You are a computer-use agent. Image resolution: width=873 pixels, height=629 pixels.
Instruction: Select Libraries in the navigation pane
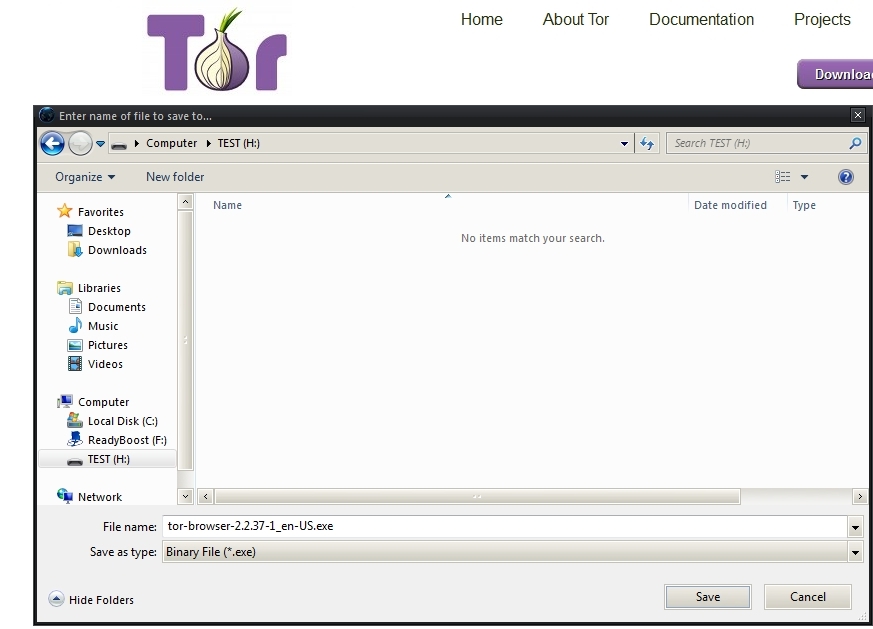[99, 288]
